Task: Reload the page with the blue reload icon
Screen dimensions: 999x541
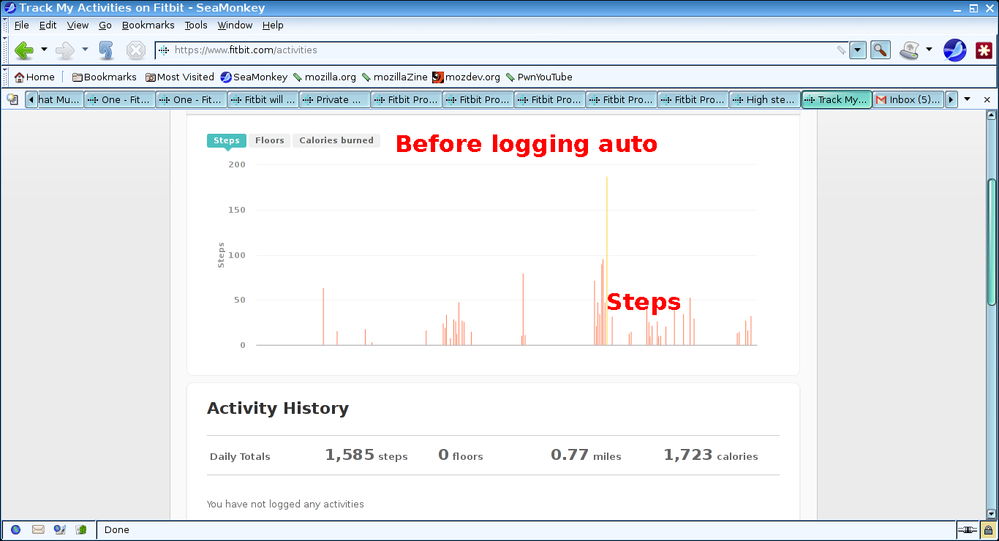Action: (x=106, y=50)
